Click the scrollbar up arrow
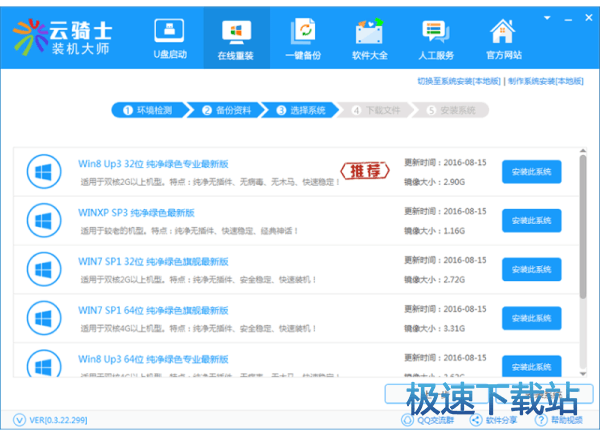 pos(583,150)
